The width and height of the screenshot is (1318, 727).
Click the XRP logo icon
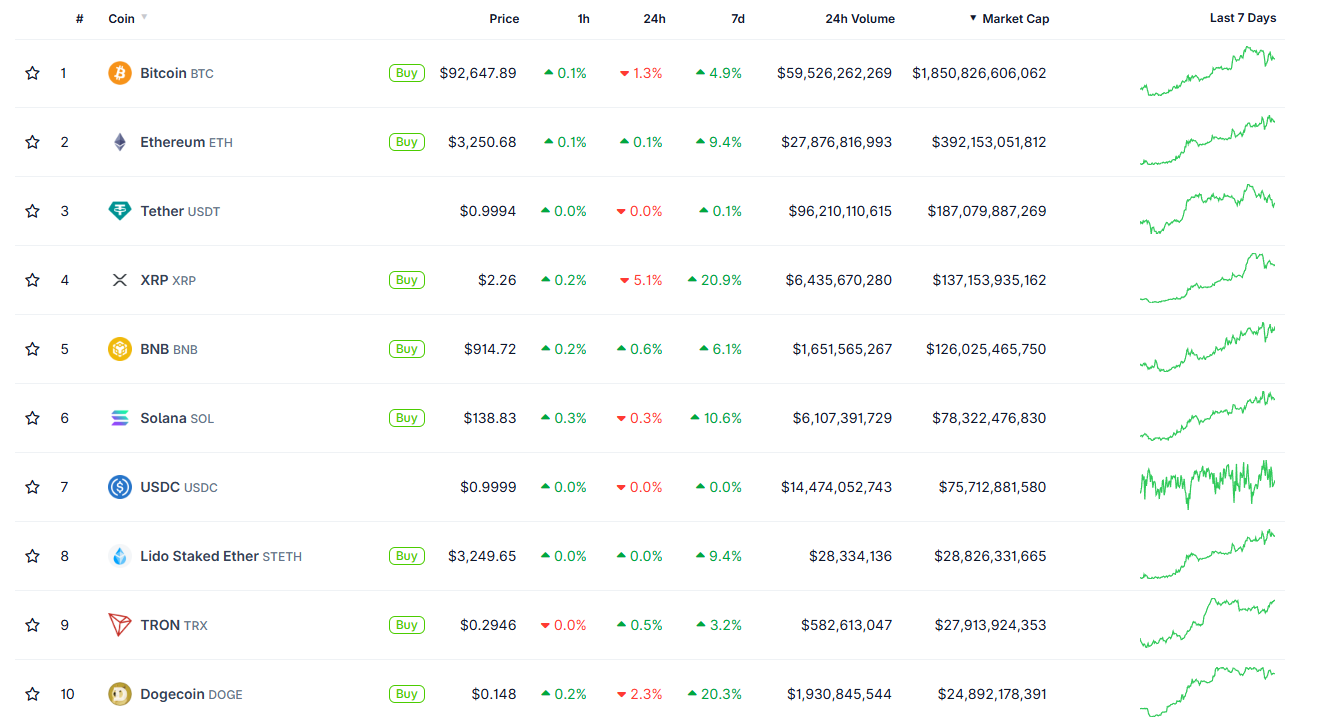click(120, 280)
